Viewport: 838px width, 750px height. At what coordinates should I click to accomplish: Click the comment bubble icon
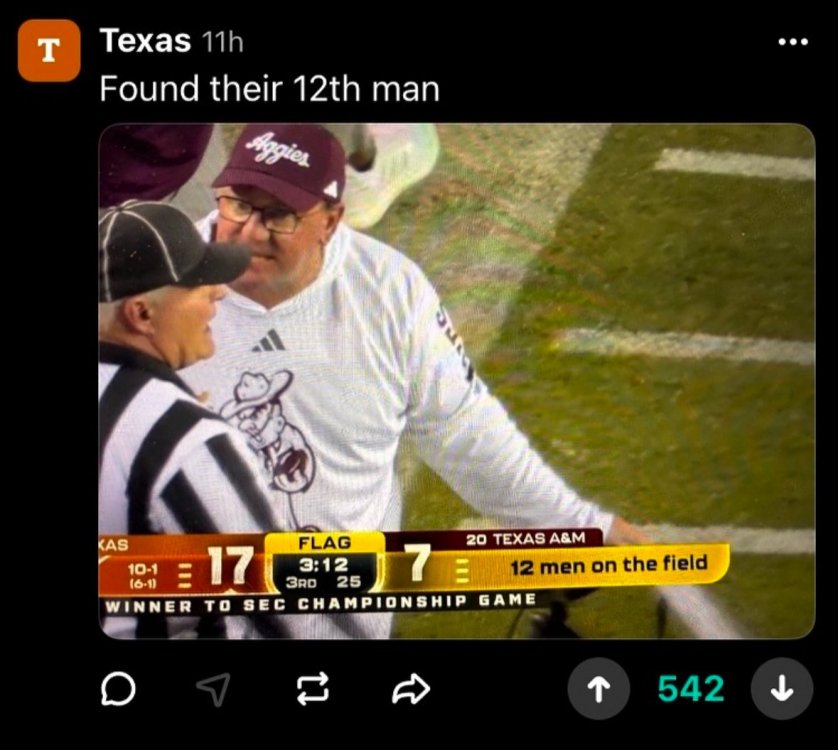coord(119,688)
